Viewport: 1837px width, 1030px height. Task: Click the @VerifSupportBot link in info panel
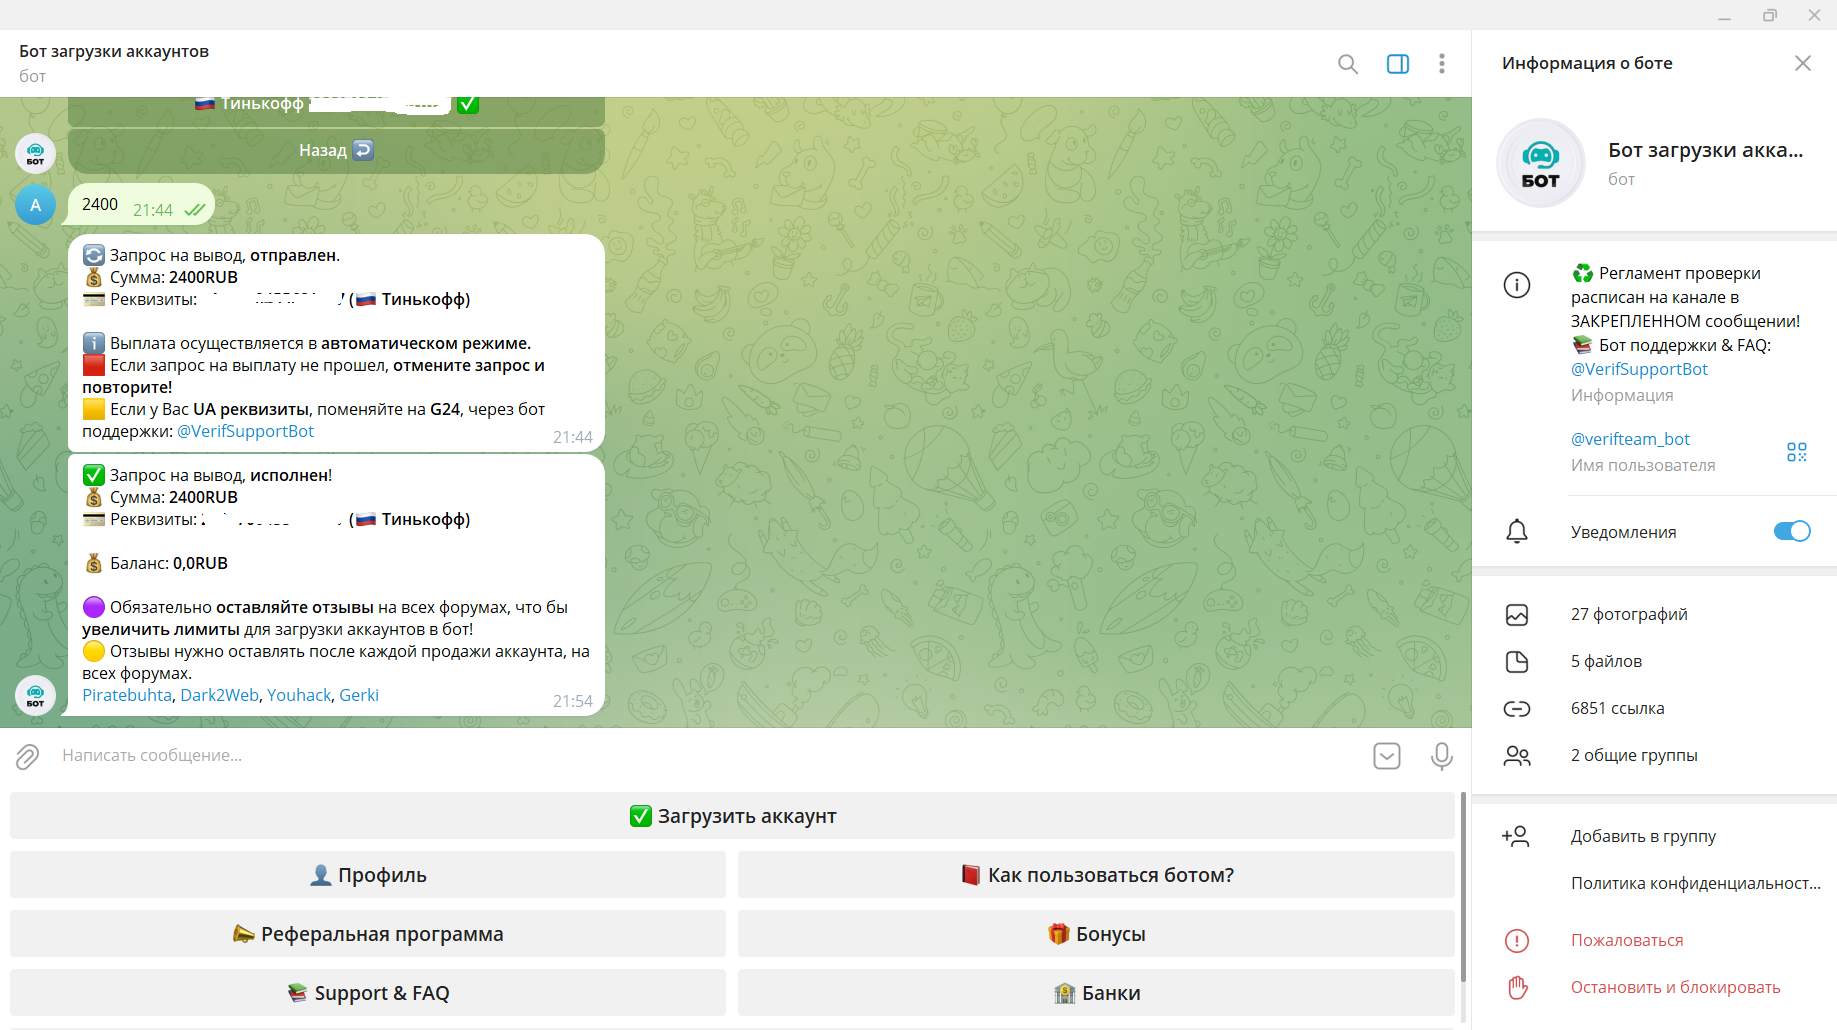1639,369
